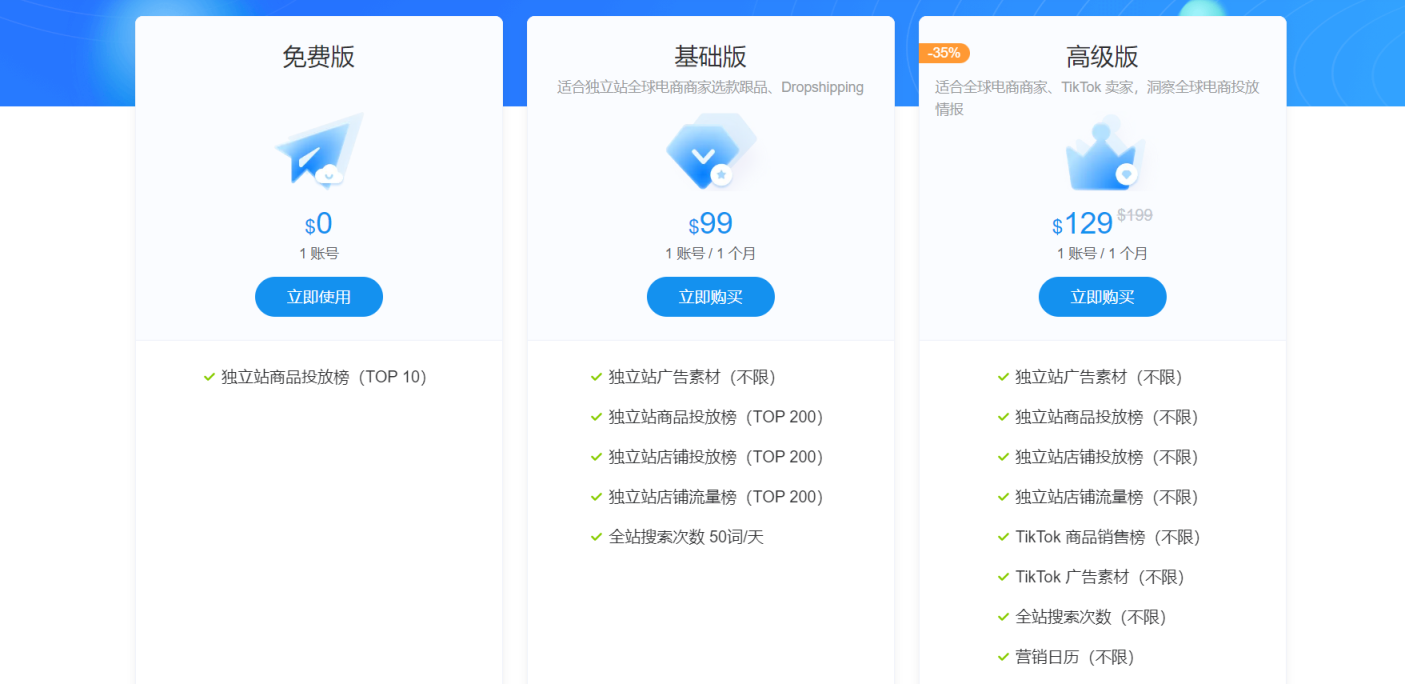
Task: Click the paper plane icon in 免费版
Action: [318, 151]
